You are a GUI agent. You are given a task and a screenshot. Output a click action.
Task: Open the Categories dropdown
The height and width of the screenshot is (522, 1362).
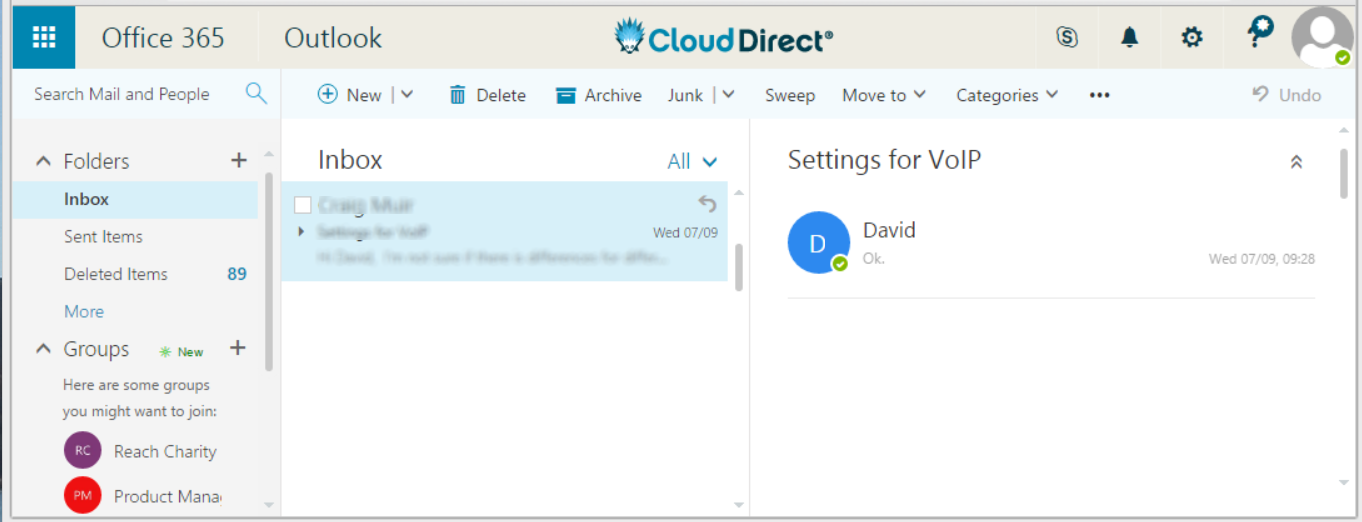point(1007,95)
